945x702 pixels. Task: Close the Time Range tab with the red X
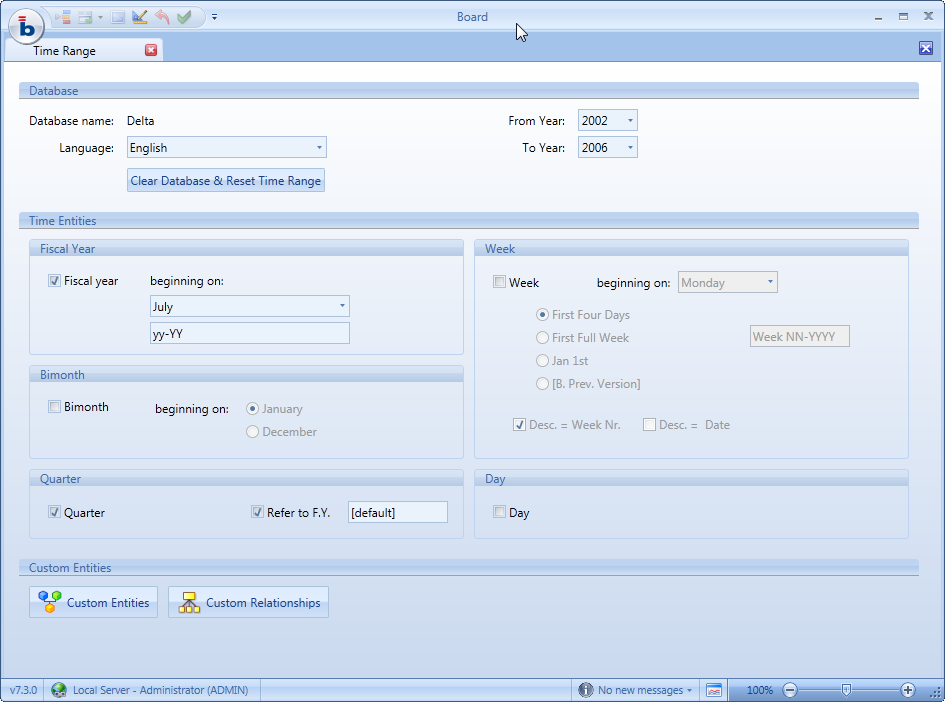[x=151, y=50]
